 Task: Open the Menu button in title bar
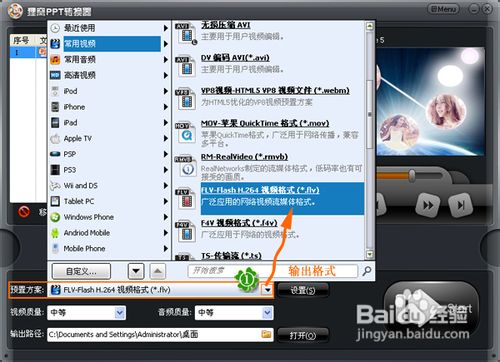[x=443, y=9]
